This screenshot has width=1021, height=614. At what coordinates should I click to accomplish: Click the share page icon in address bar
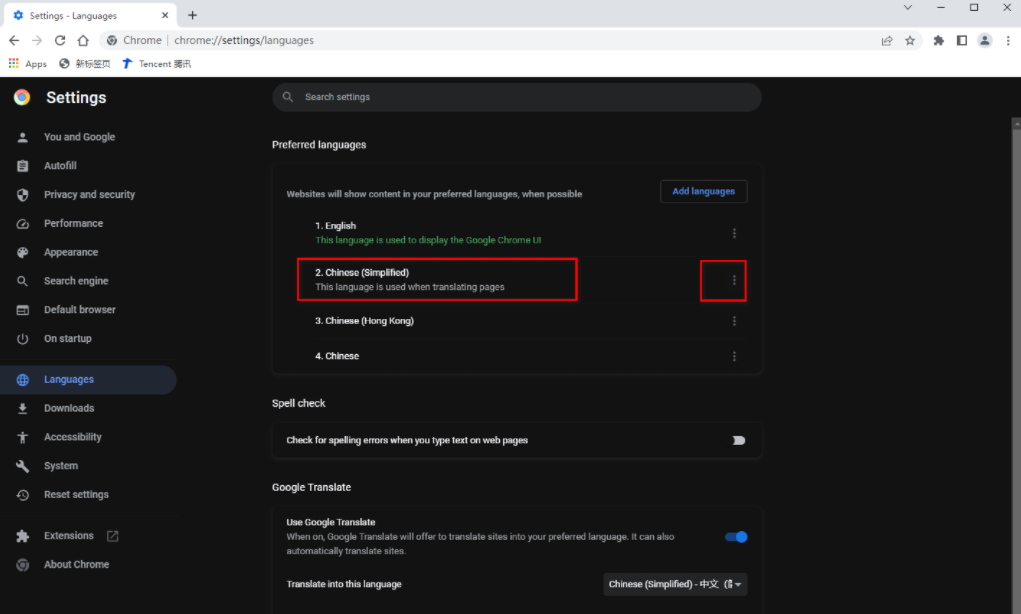(x=887, y=40)
